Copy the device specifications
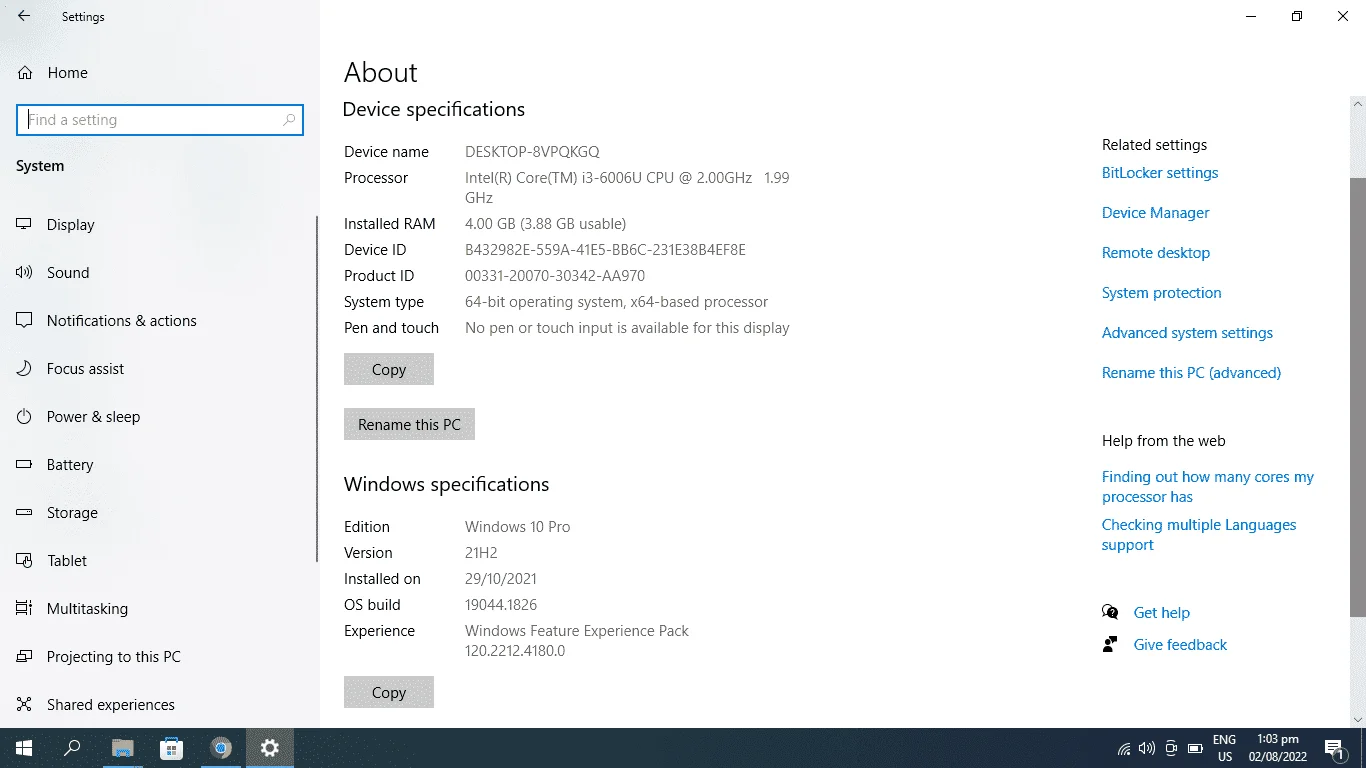This screenshot has height=768, width=1366. click(389, 369)
